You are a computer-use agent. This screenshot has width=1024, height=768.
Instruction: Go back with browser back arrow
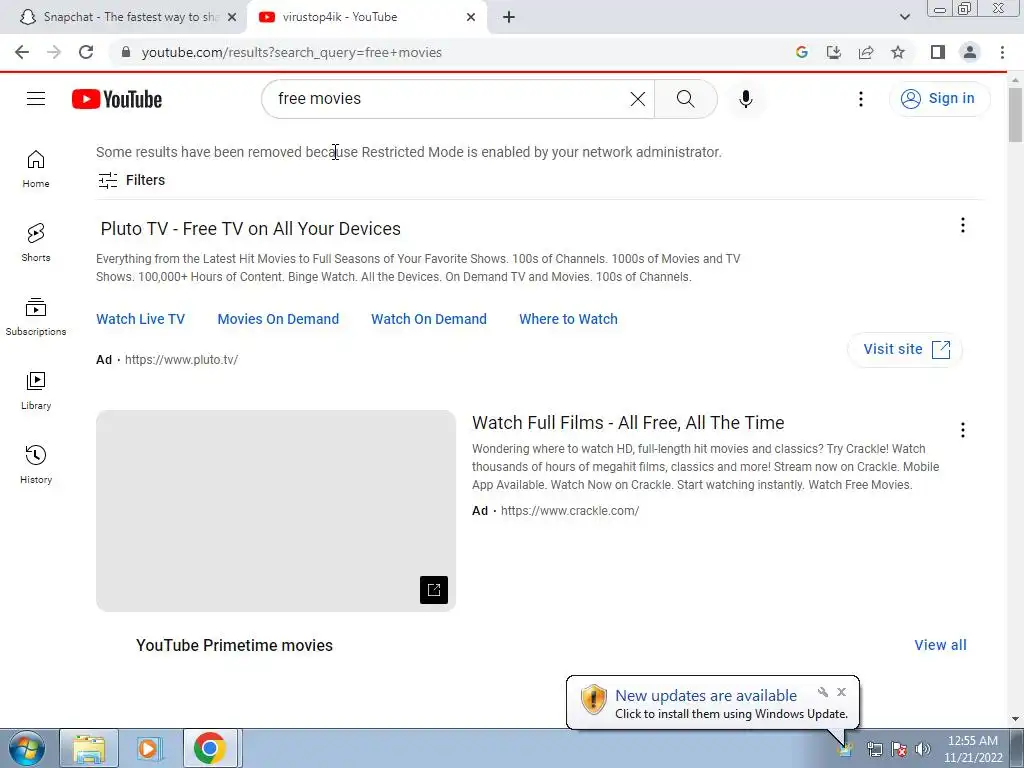click(x=22, y=52)
